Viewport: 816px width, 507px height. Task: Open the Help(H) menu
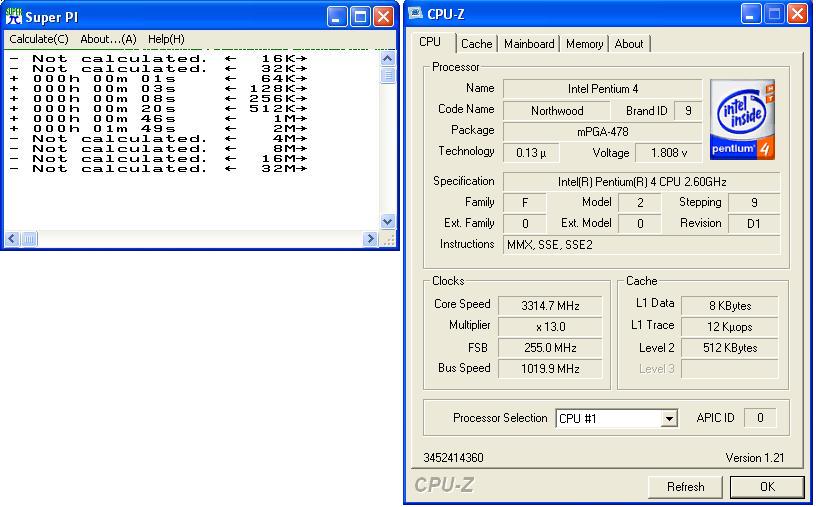(166, 39)
